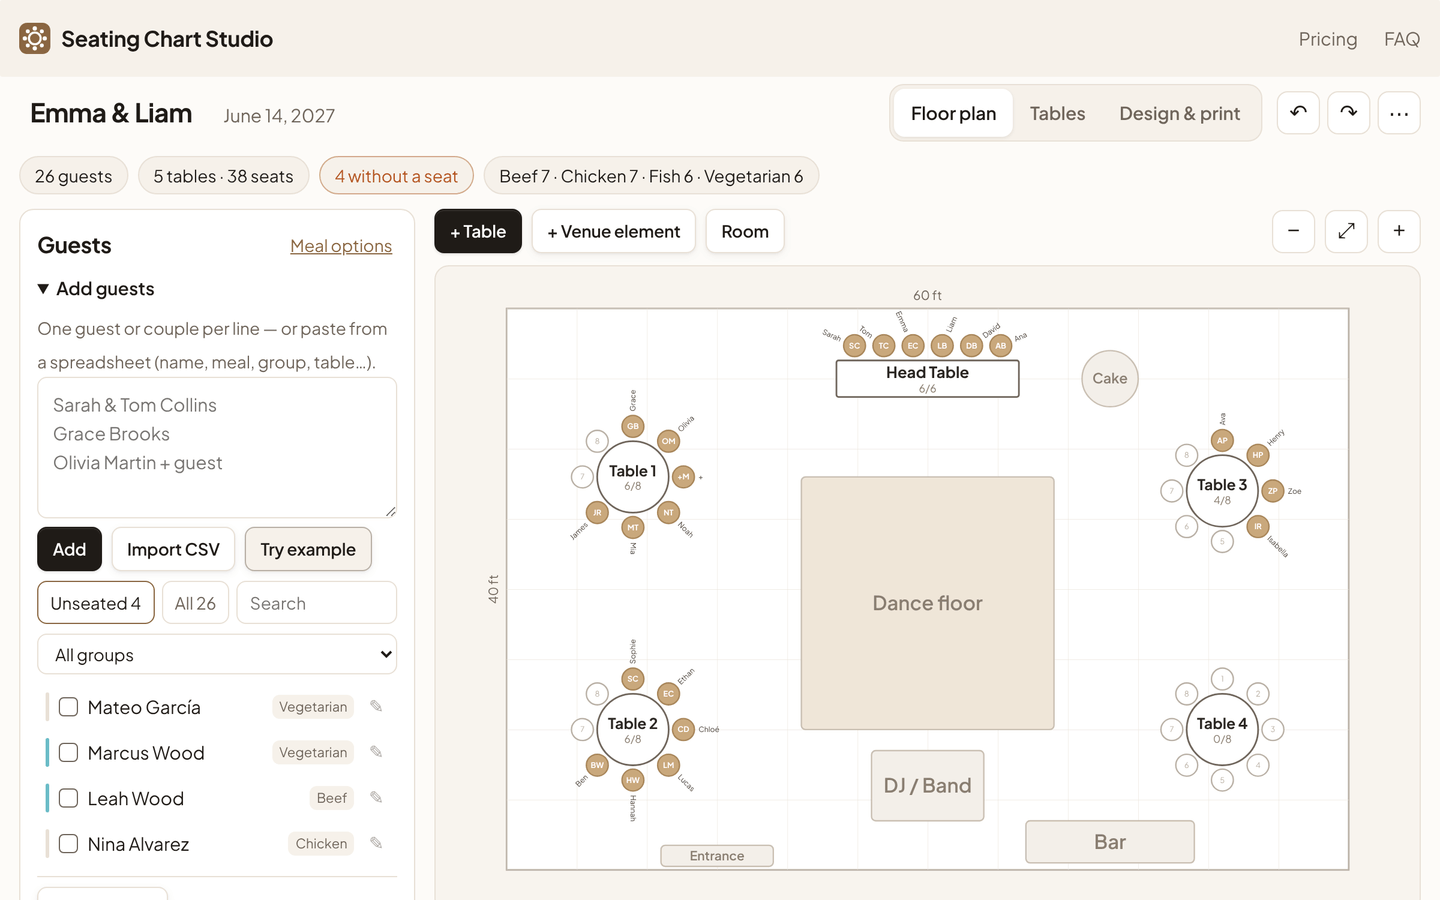Show Unseated 4 guests filter
The height and width of the screenshot is (900, 1440).
coord(96,603)
